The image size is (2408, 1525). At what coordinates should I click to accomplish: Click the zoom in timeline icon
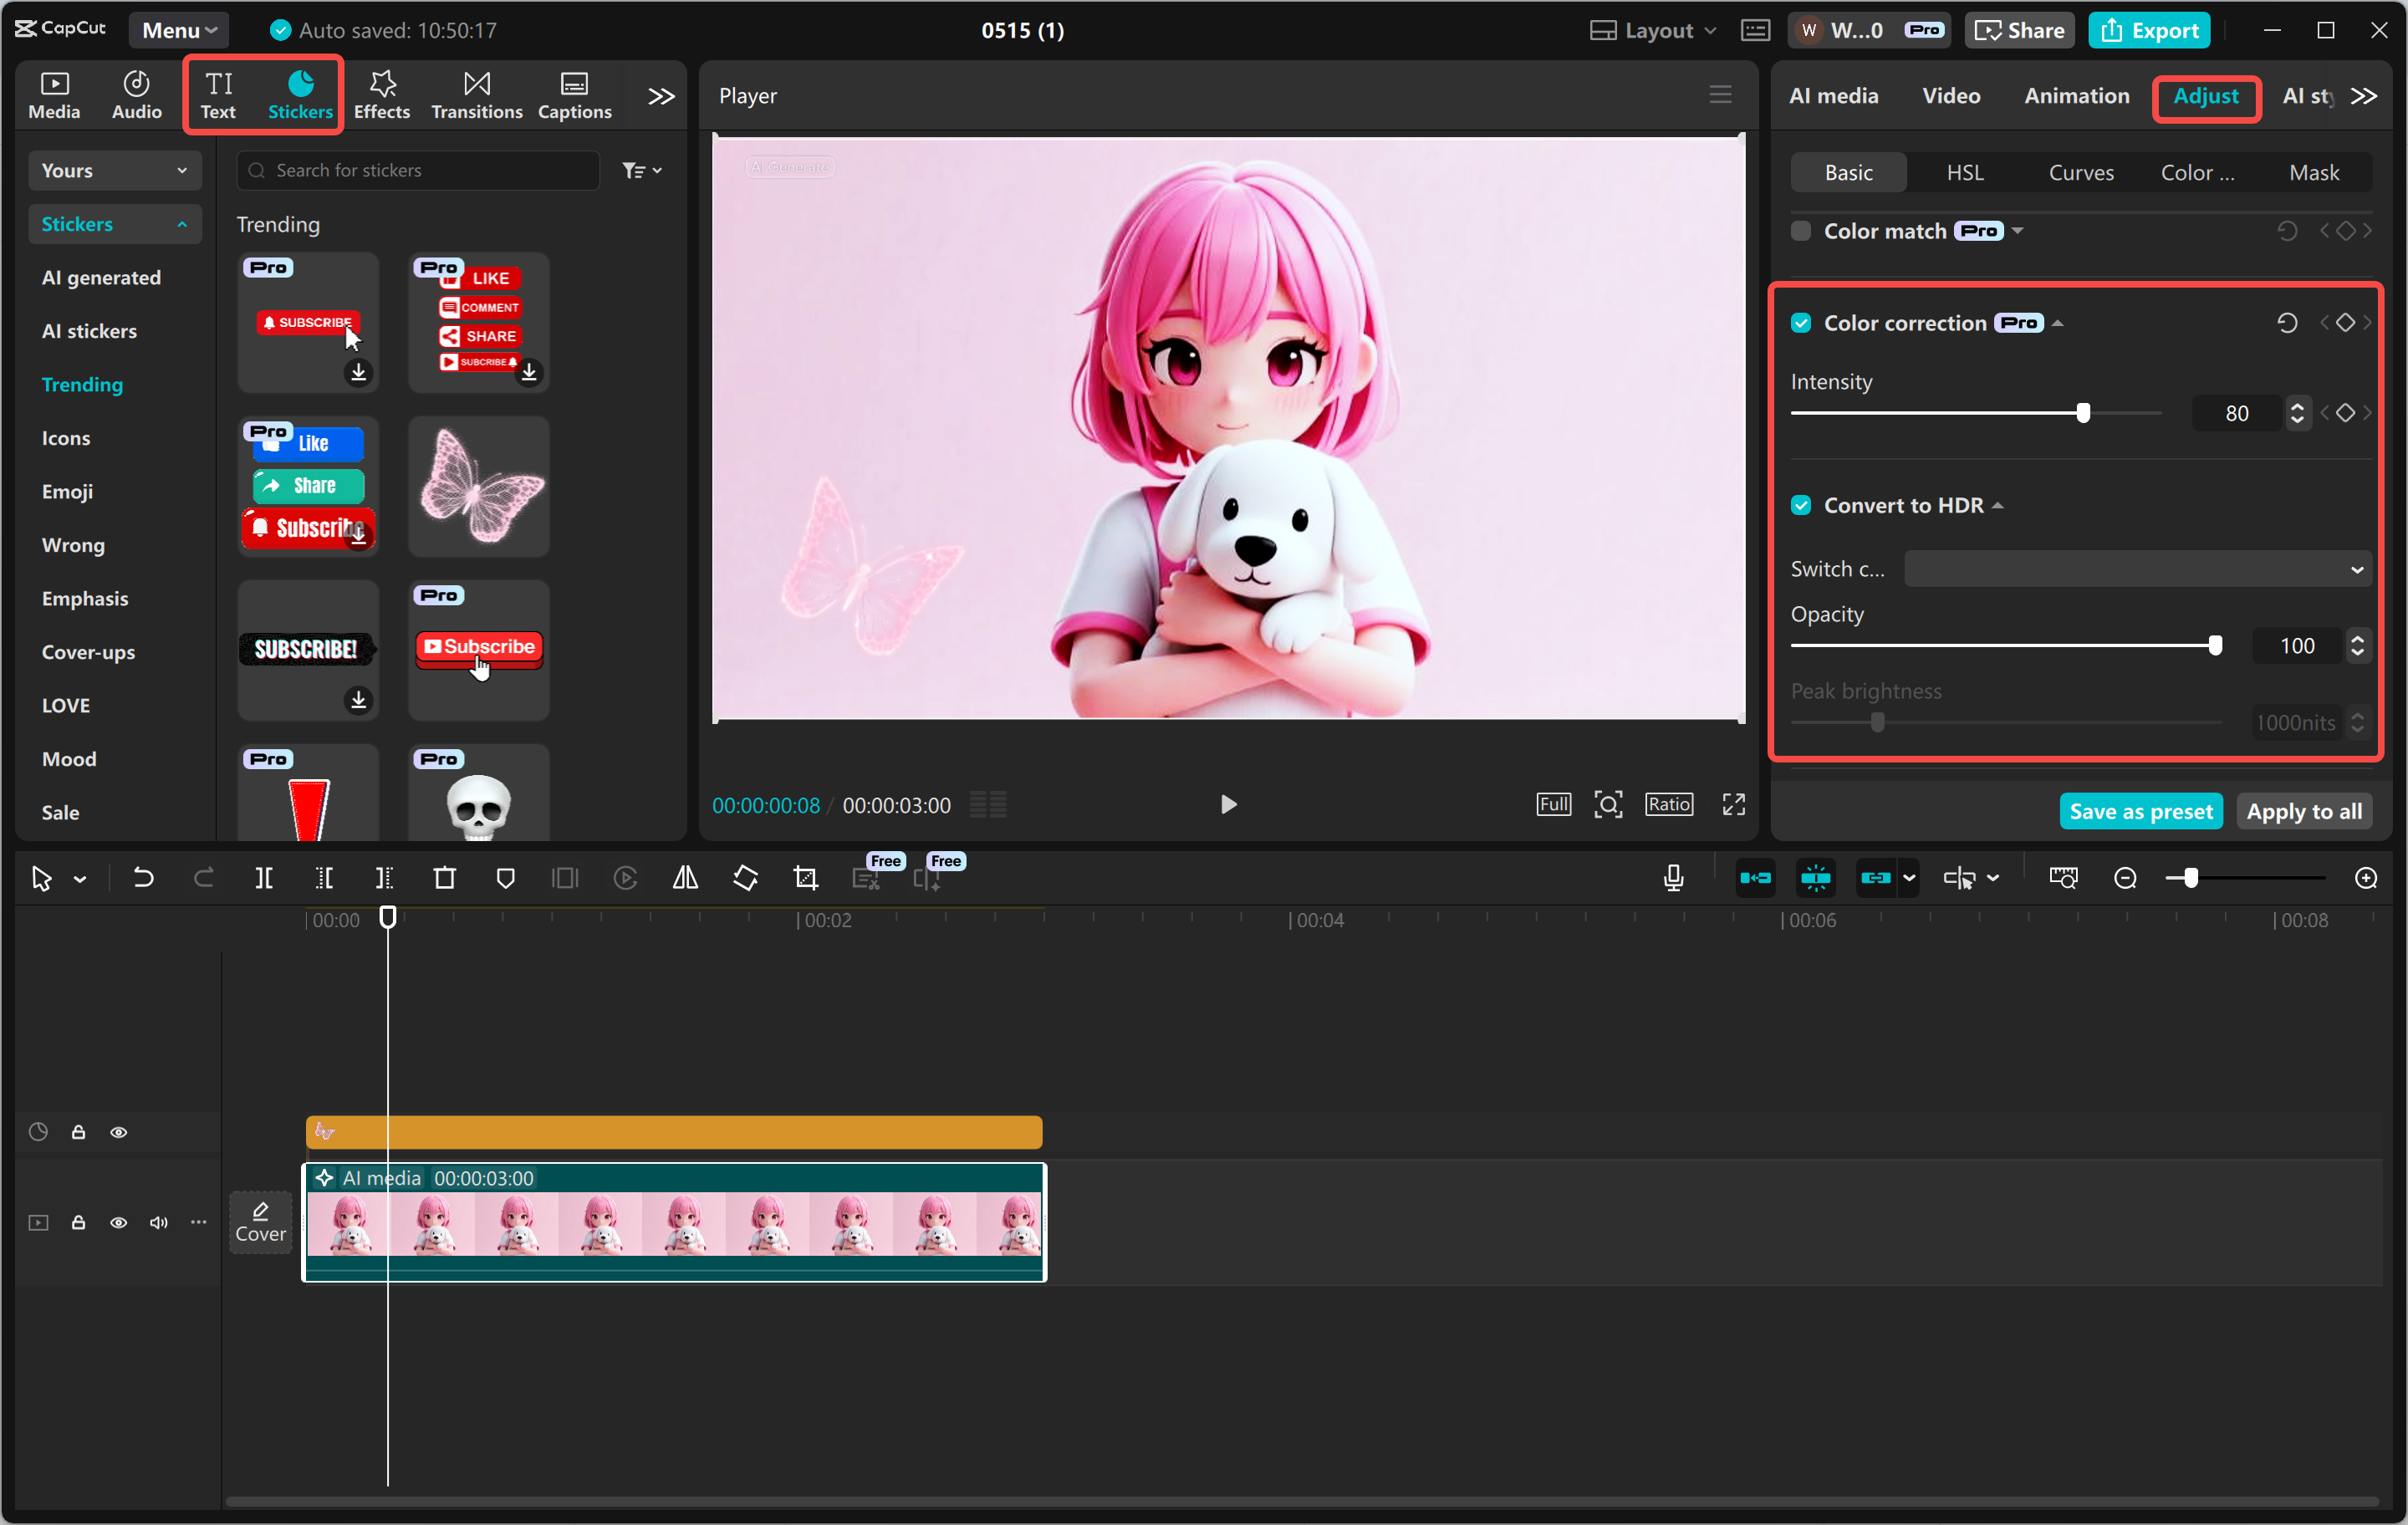[x=2366, y=878]
